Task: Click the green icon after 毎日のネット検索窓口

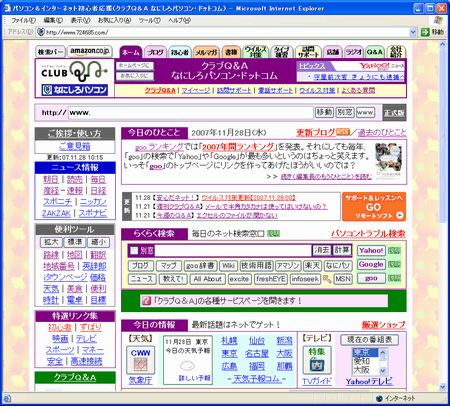Action: click(273, 234)
